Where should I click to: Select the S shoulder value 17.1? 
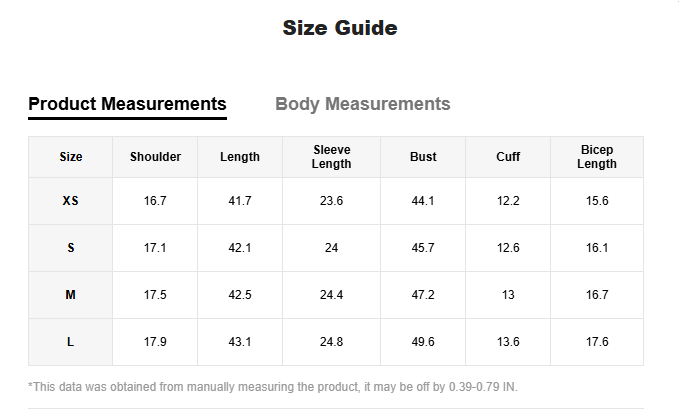coord(155,248)
